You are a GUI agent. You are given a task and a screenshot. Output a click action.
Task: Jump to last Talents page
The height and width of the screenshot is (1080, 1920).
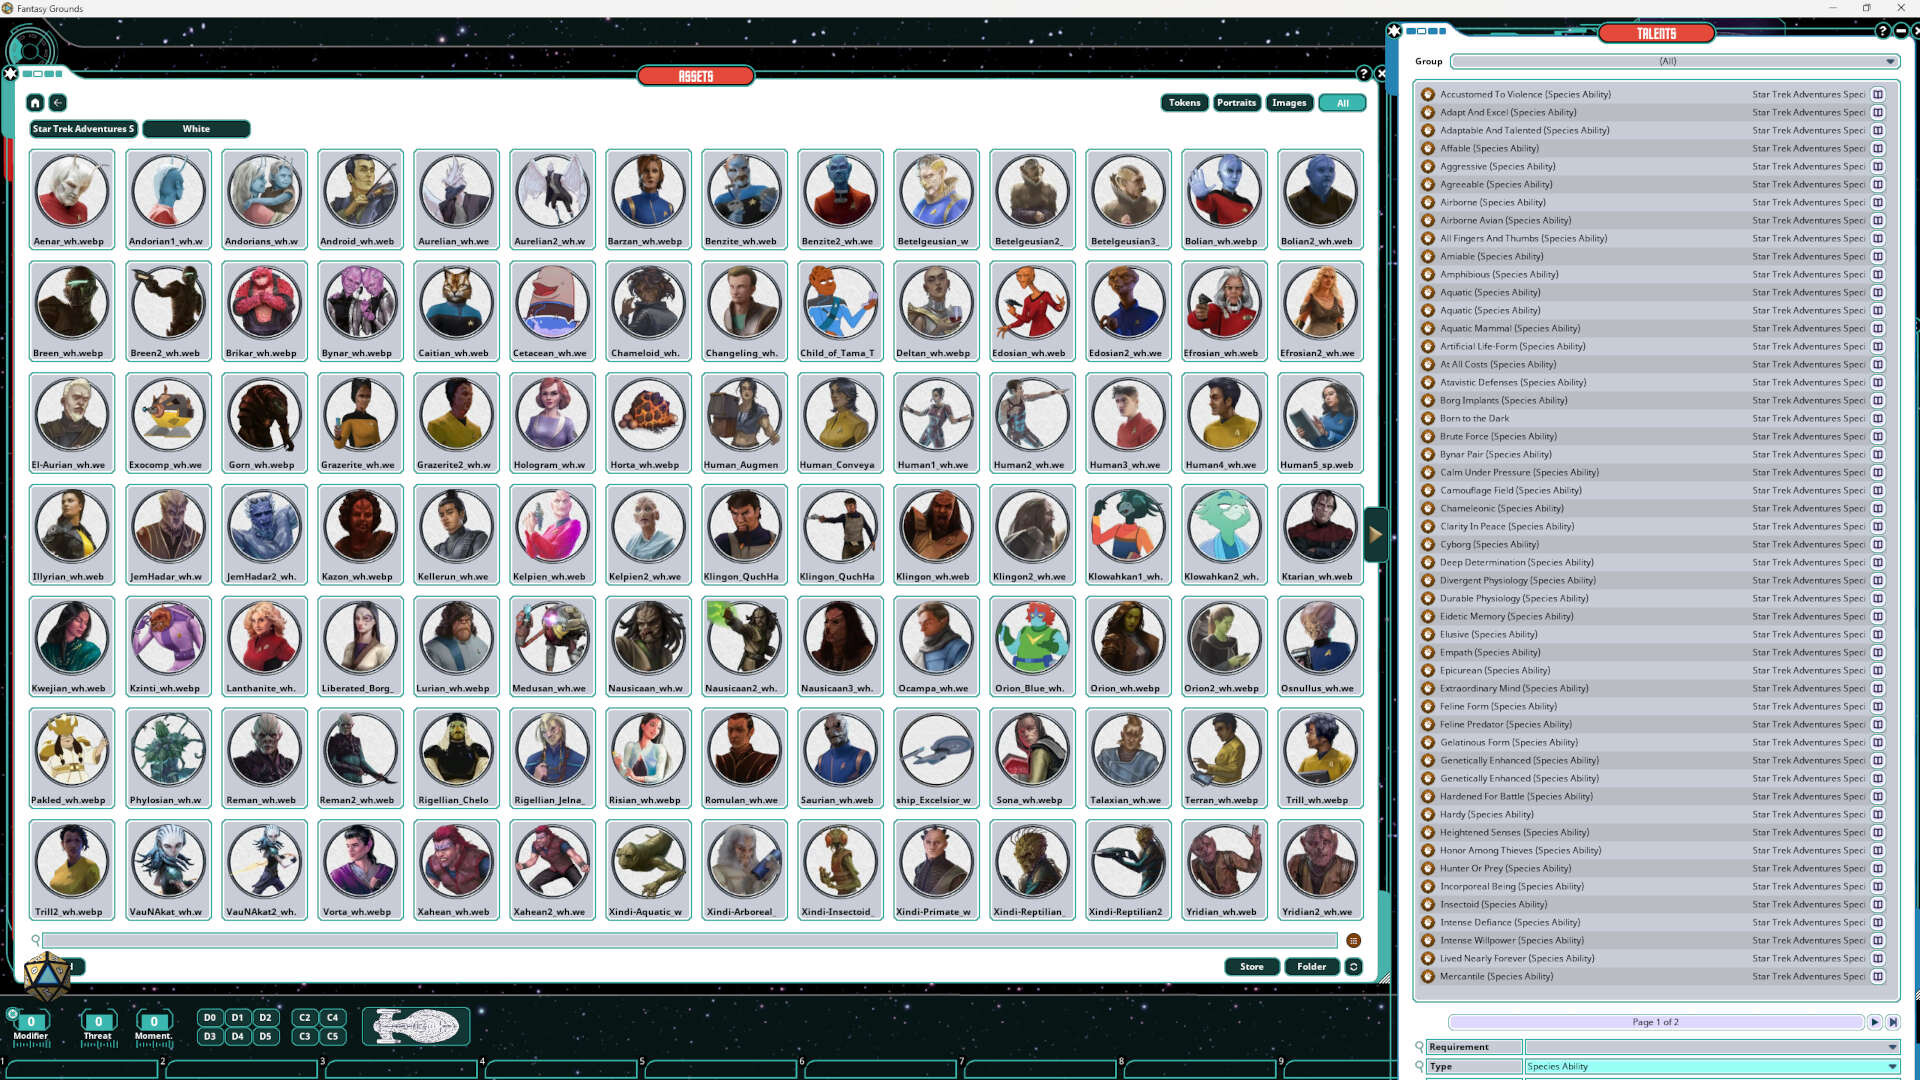click(1892, 1022)
